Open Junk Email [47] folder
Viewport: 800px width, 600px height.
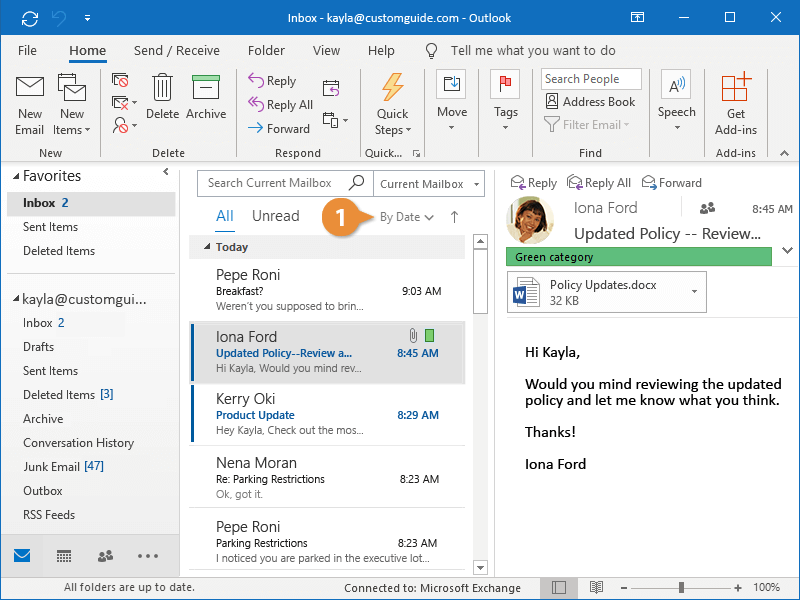point(63,467)
